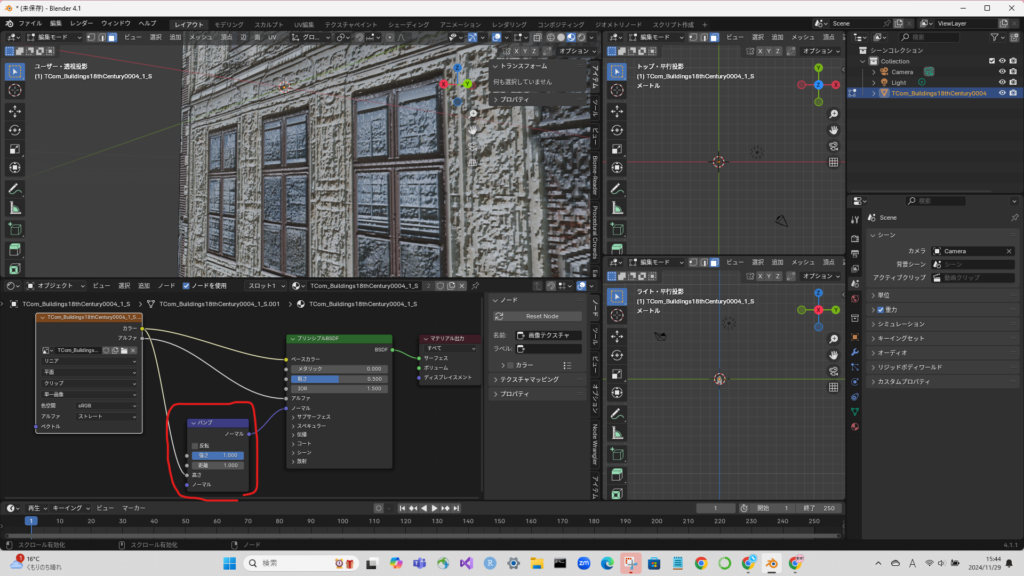Toggle the ノードを使用 checkbox
The image size is (1024, 576).
pos(185,285)
